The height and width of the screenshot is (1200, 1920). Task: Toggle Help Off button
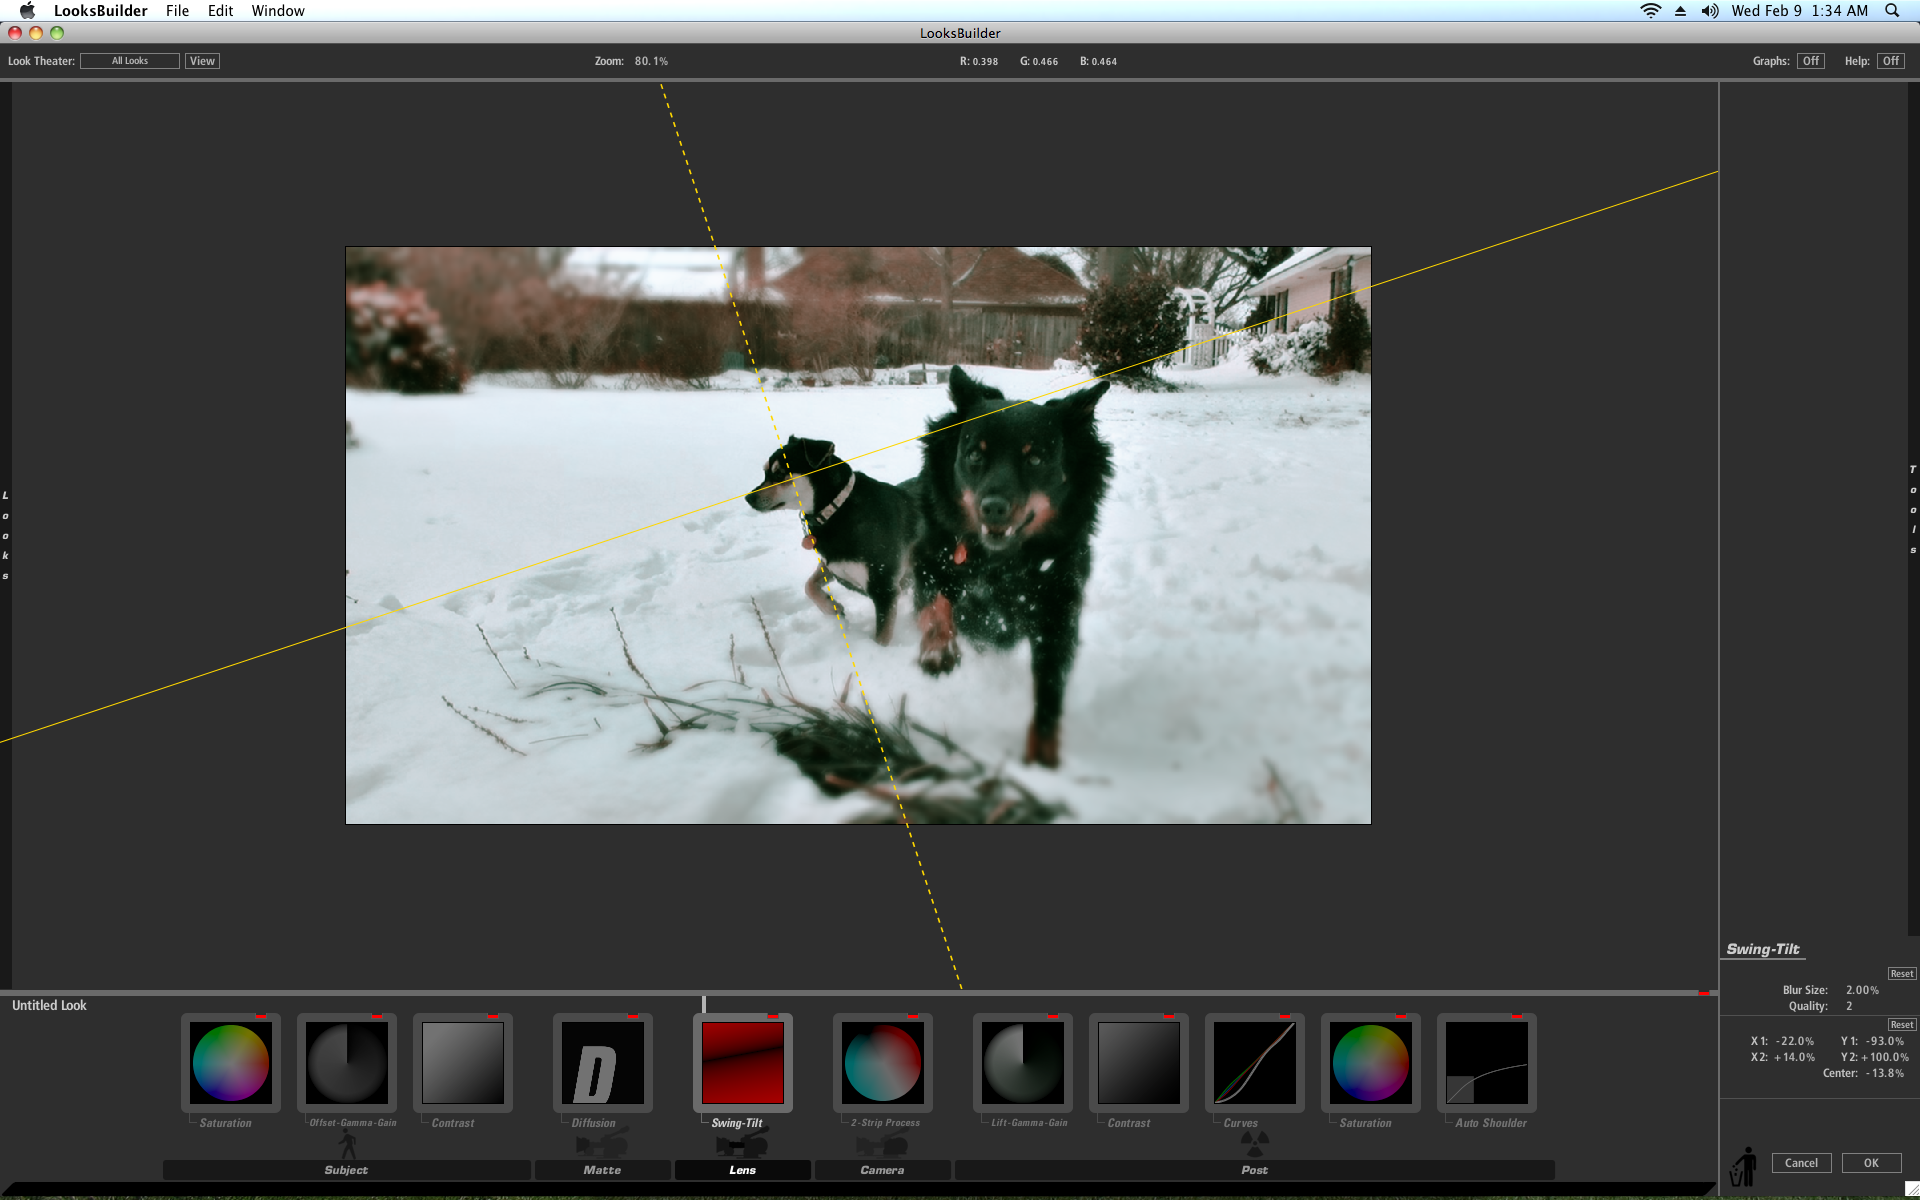click(1891, 61)
